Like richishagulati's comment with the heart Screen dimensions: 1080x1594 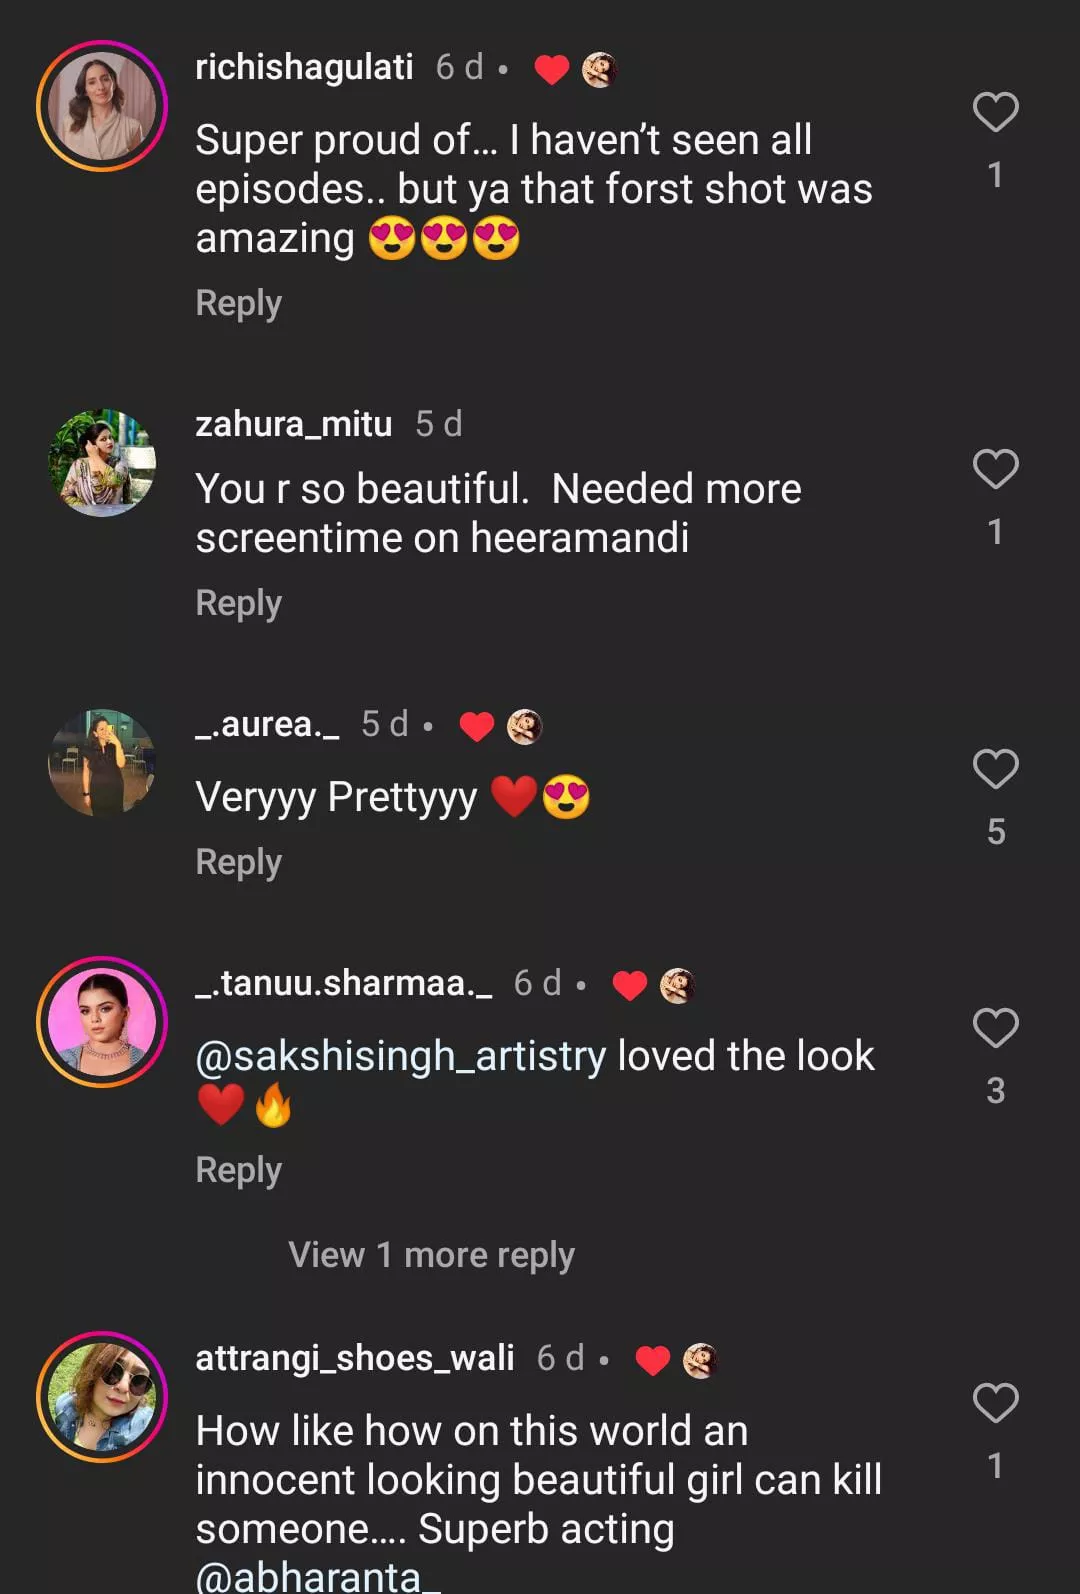pos(995,113)
